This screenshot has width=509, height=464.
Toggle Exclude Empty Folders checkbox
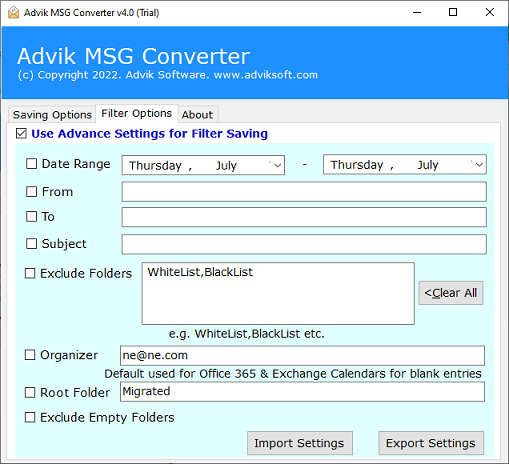[x=30, y=417]
